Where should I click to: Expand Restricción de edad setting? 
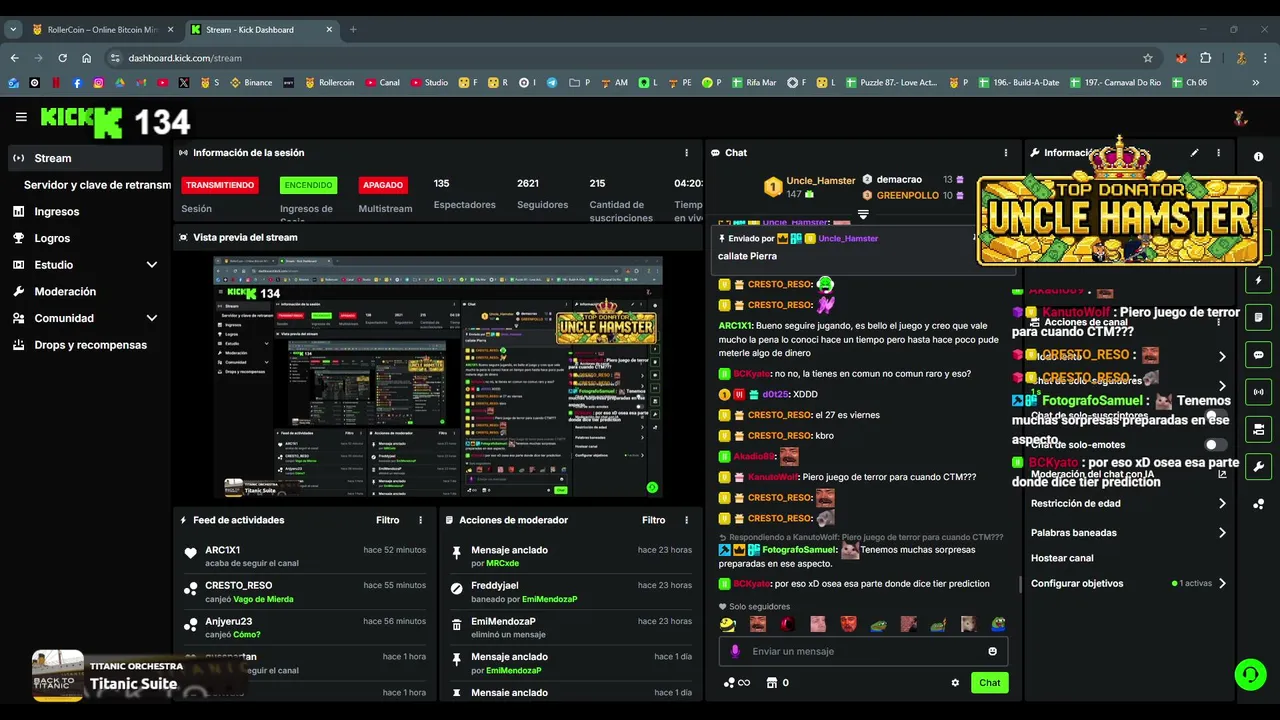[x=1128, y=504]
